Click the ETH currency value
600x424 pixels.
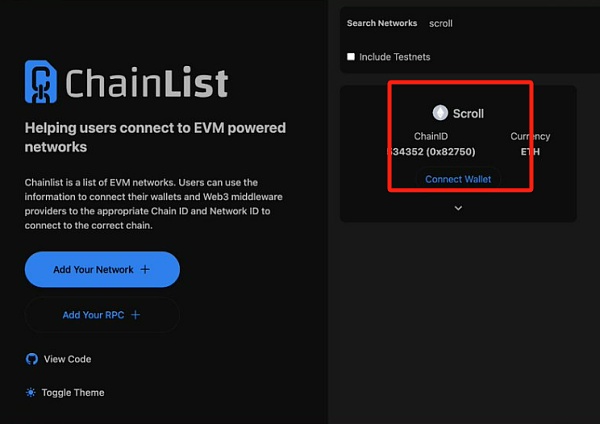point(530,153)
